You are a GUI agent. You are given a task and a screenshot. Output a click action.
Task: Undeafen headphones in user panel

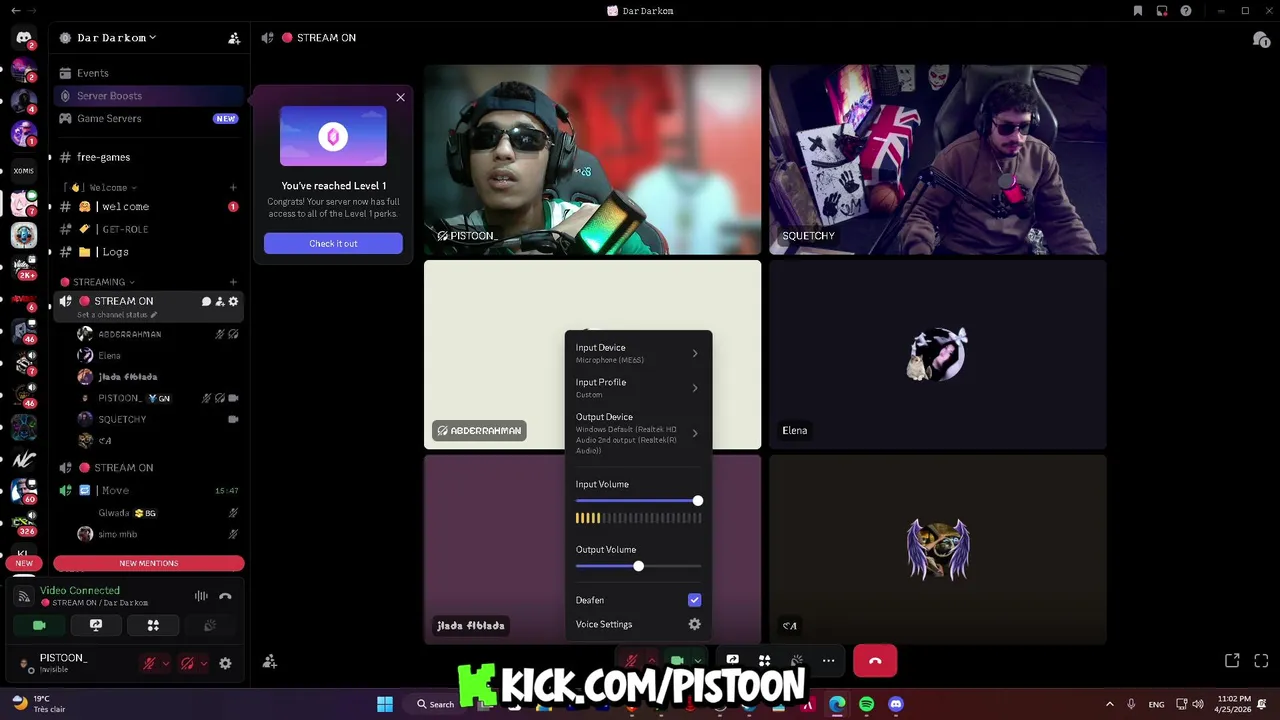click(186, 663)
